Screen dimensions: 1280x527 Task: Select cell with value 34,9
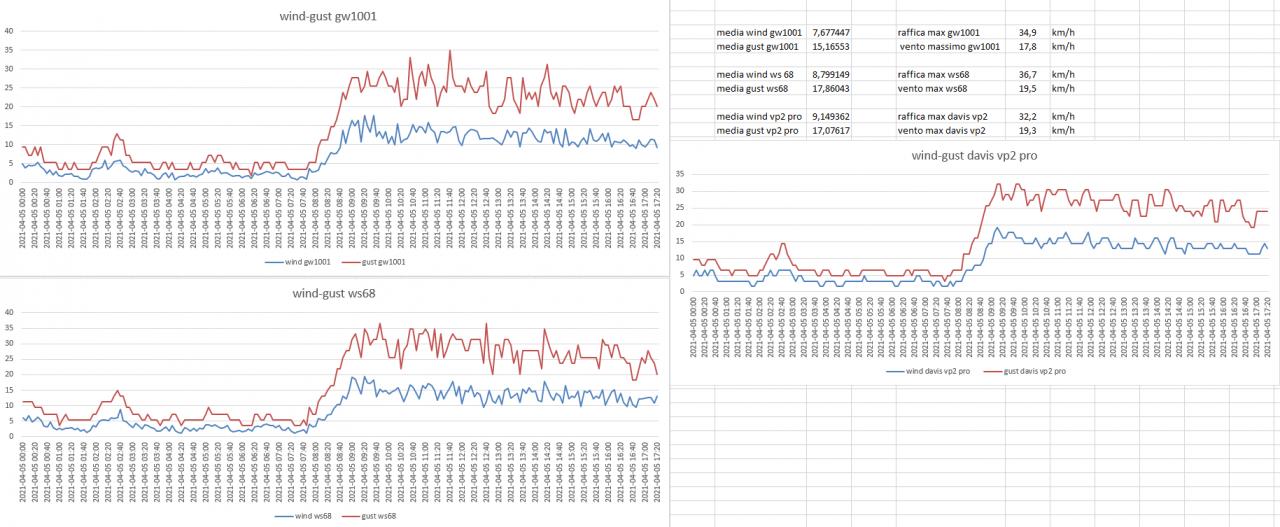point(1027,33)
